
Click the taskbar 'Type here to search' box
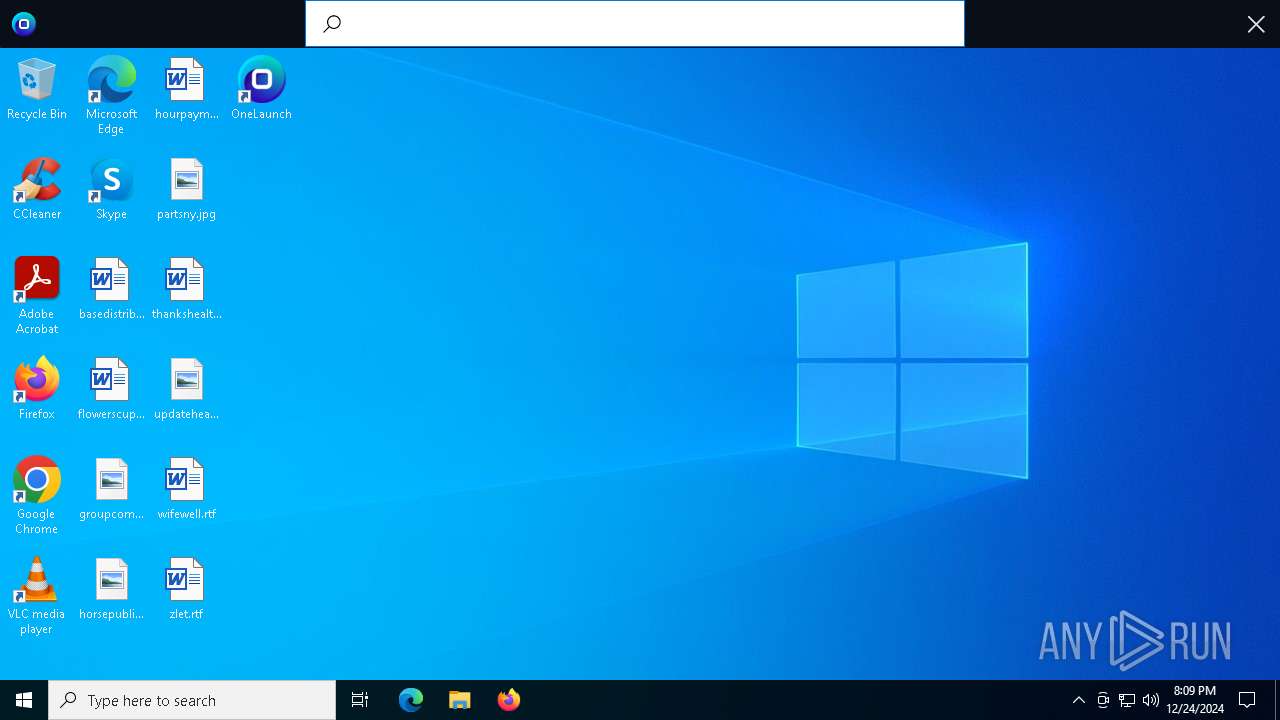pos(192,700)
